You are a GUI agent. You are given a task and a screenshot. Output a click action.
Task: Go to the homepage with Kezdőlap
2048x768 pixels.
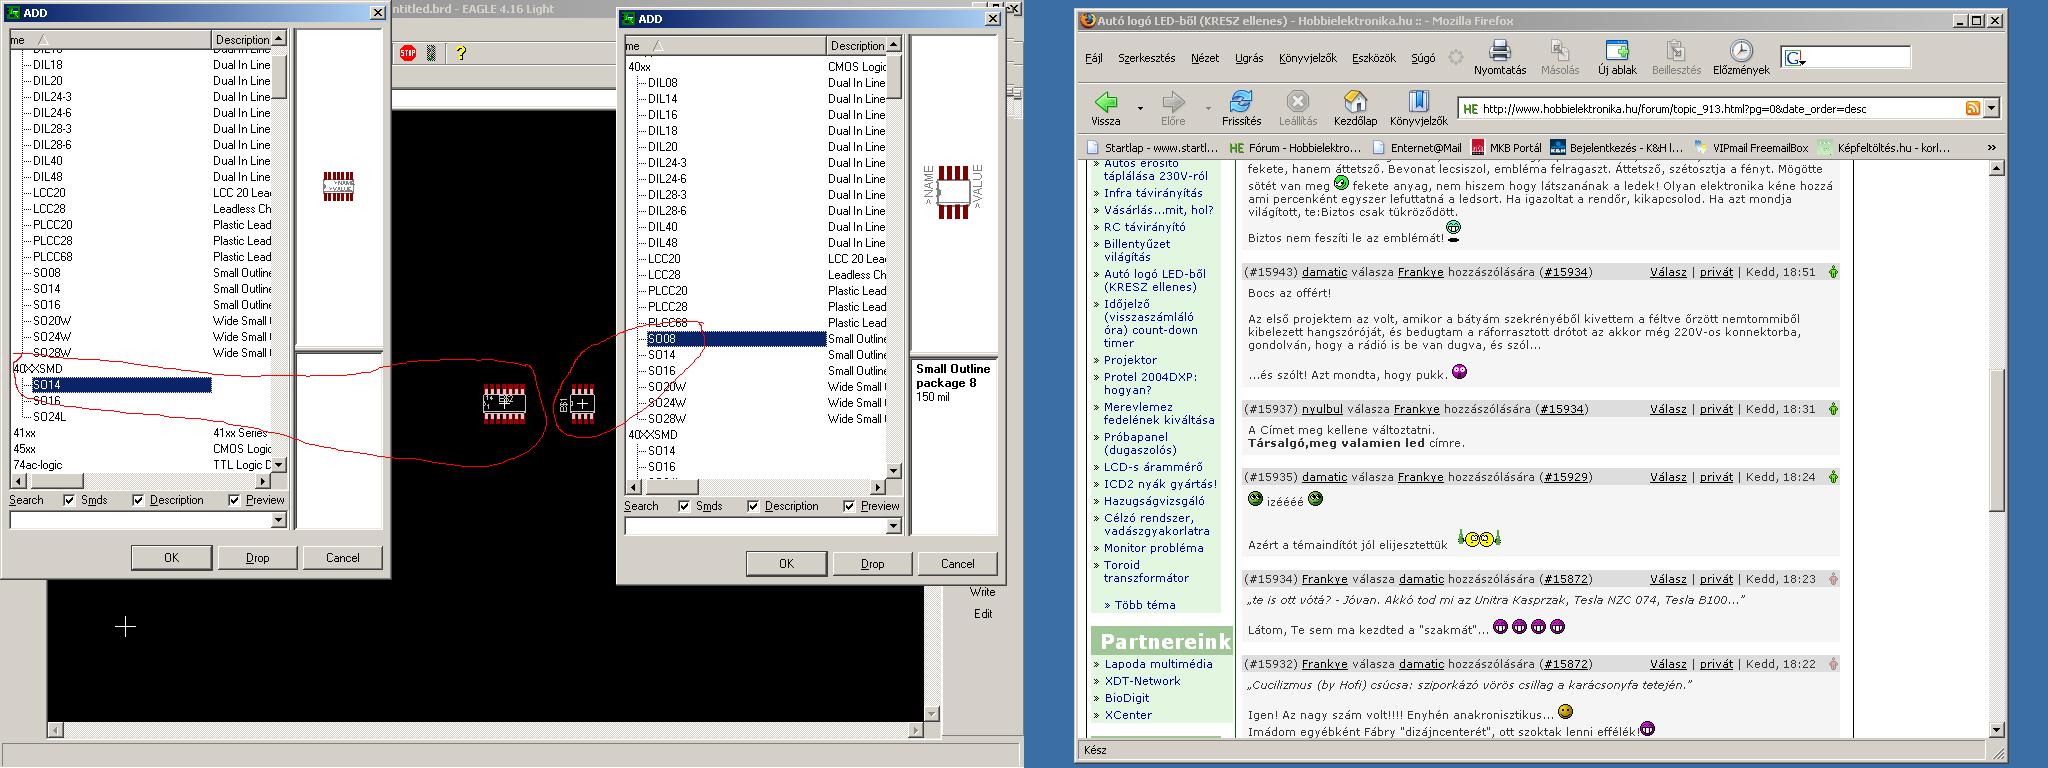(1355, 108)
